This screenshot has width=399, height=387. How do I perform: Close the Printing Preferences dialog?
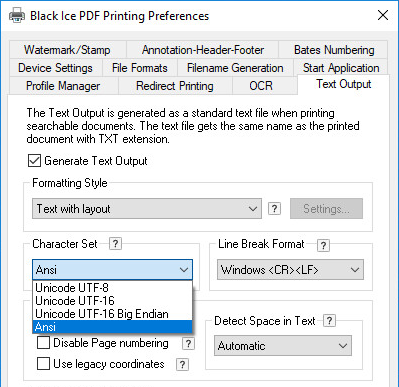(383, 15)
